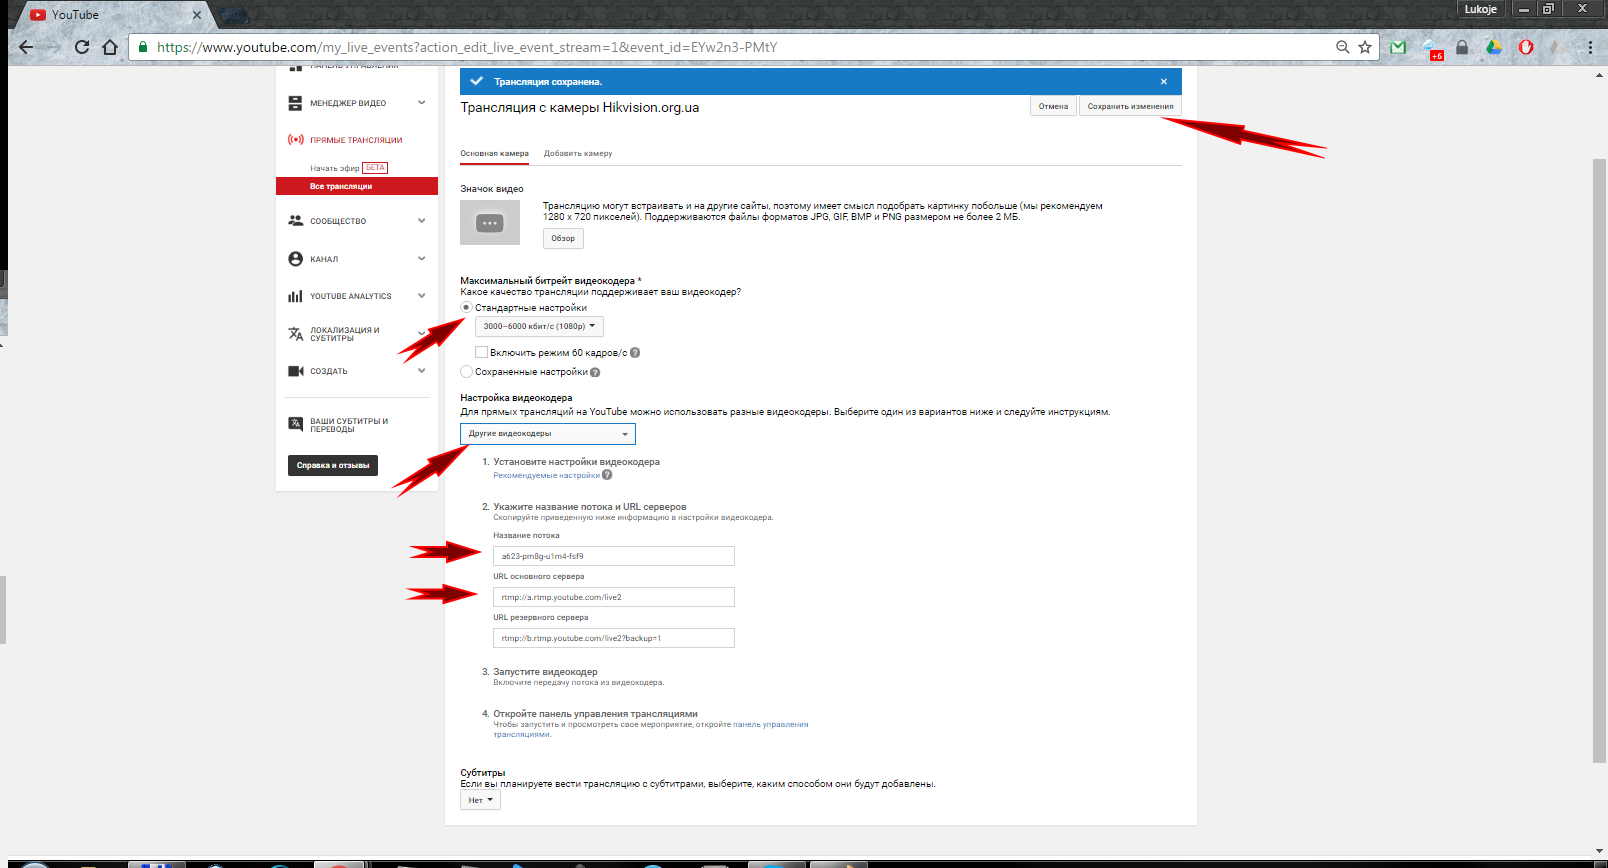
Task: Click the browser reload page icon
Action: pyautogui.click(x=82, y=47)
